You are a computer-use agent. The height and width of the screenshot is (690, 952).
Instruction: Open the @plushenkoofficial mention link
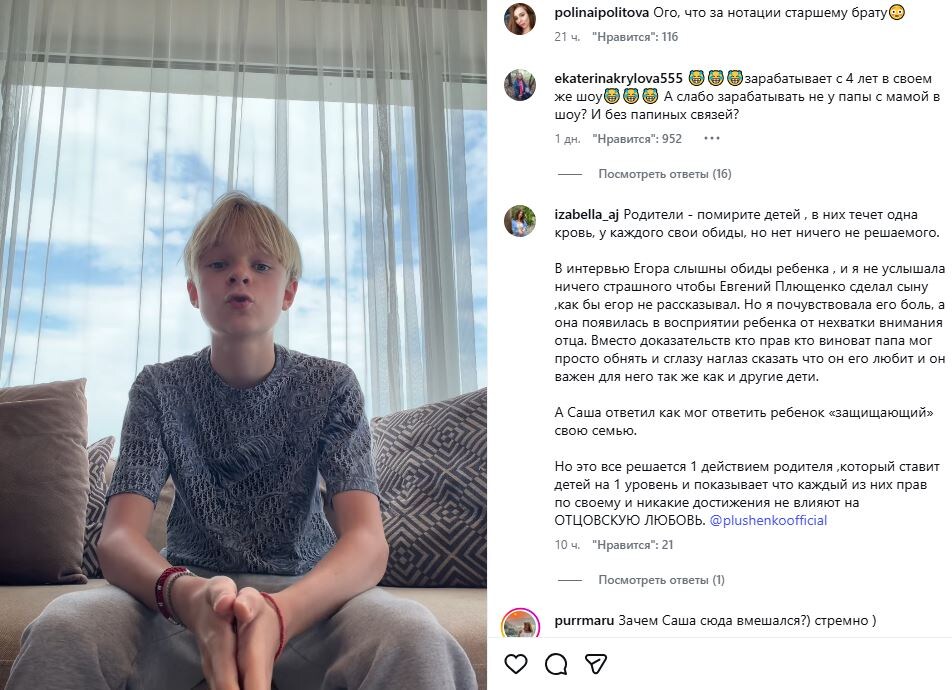tap(768, 520)
